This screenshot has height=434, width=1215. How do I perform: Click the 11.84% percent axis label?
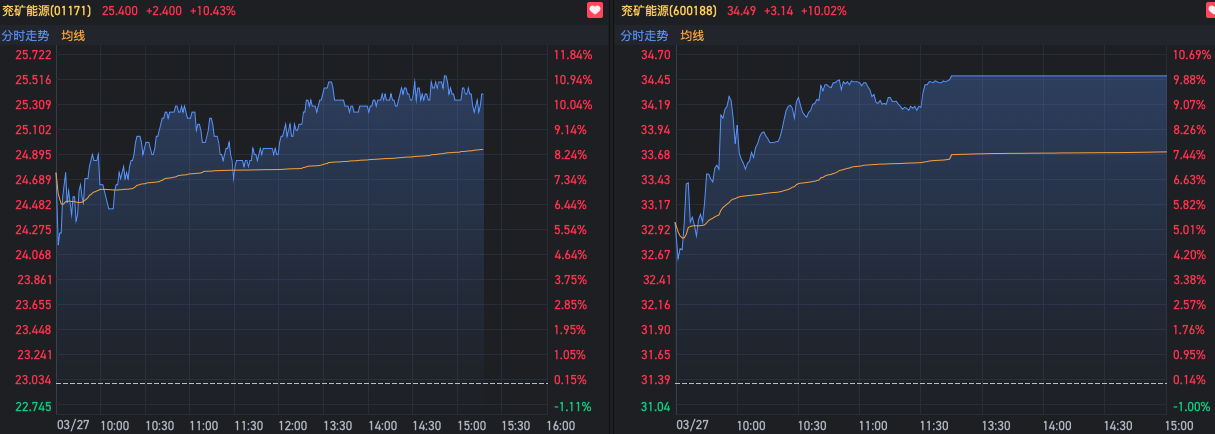[573, 55]
